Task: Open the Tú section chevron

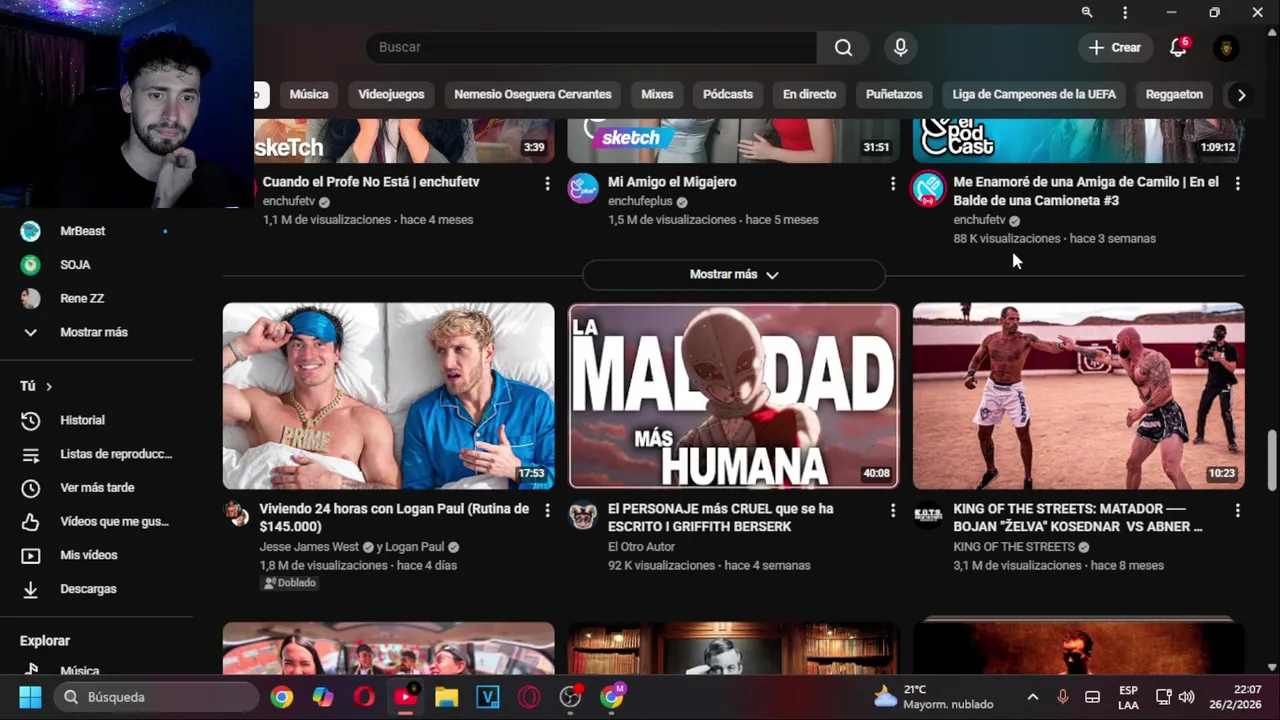Action: (48, 386)
